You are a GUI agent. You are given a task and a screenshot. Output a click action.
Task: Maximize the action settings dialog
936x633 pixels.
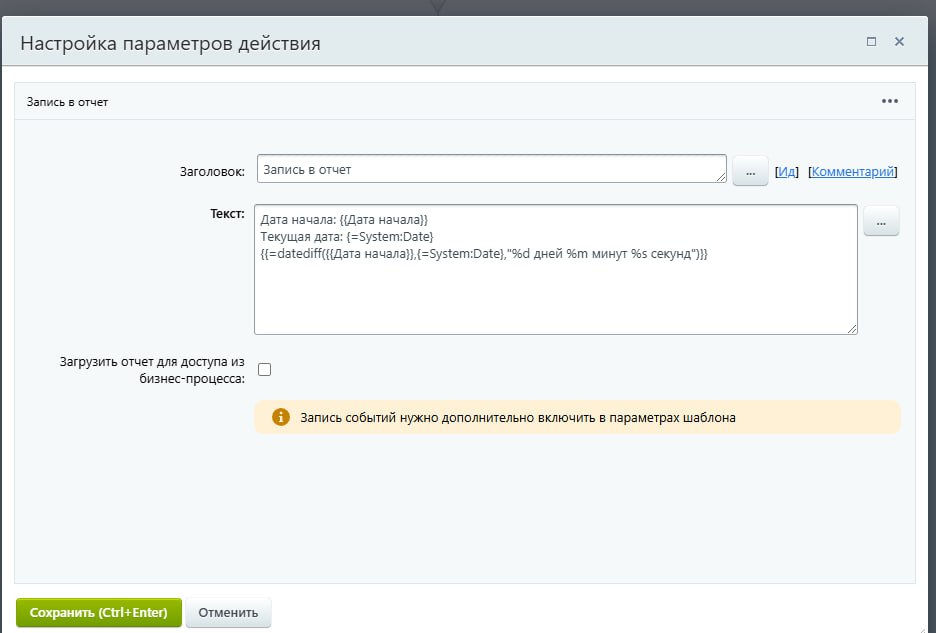(x=871, y=42)
